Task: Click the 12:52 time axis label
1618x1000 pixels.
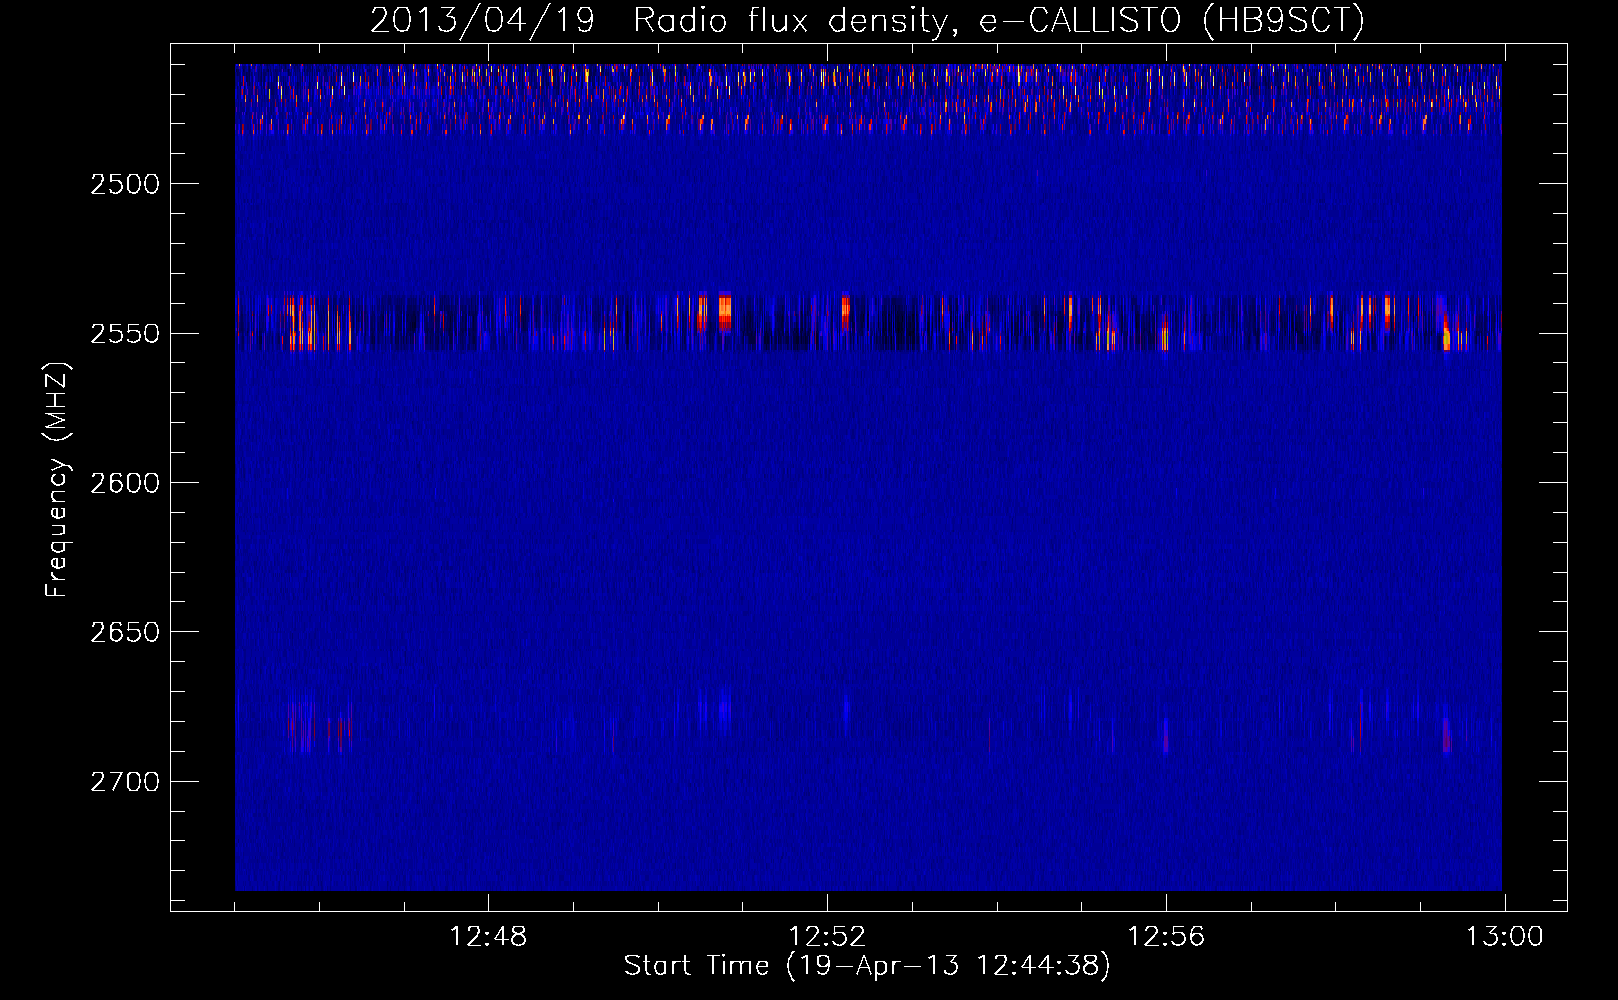Action: click(x=827, y=937)
